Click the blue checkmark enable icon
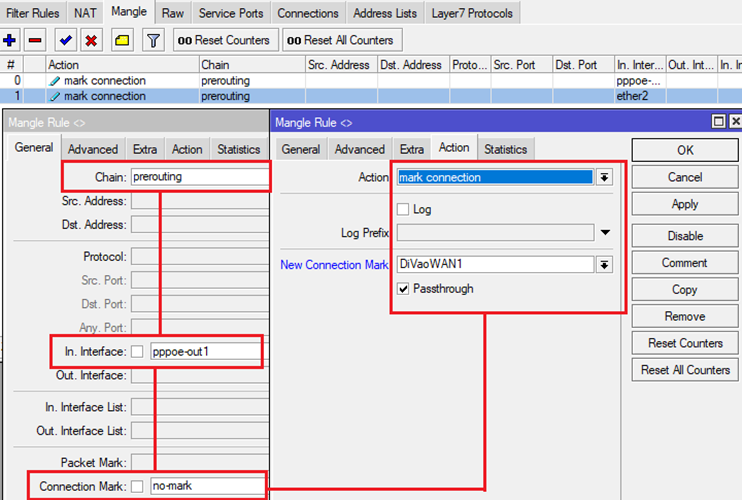The width and height of the screenshot is (742, 500). click(66, 40)
